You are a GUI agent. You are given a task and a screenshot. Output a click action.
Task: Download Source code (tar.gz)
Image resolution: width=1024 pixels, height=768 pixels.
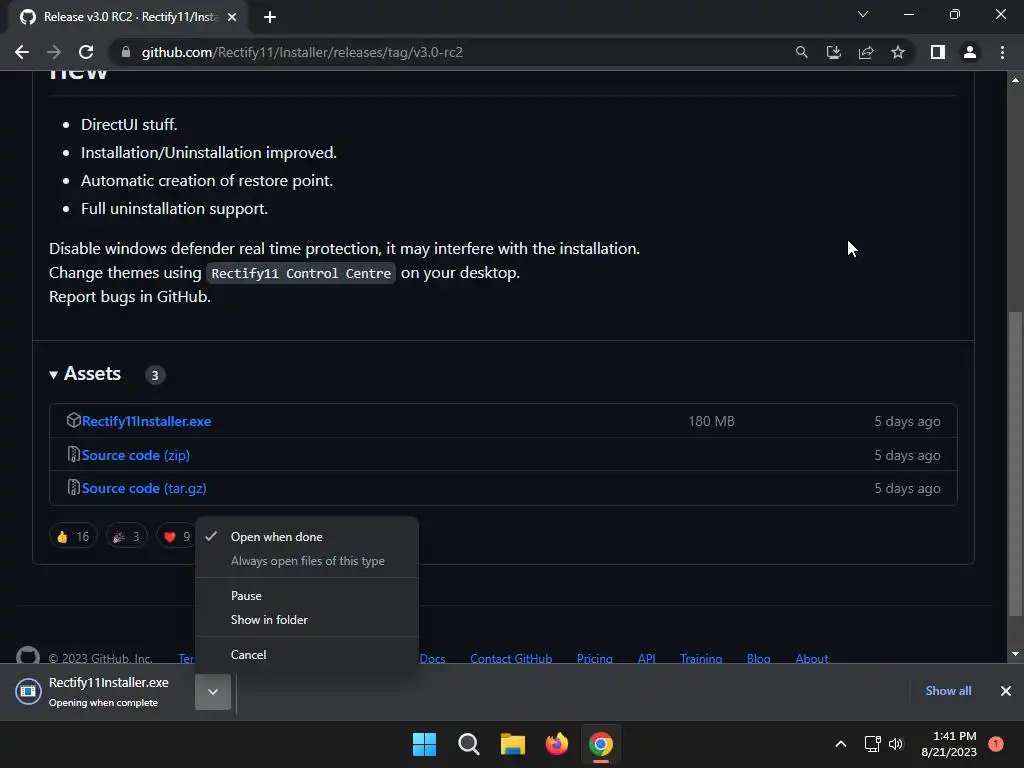(x=144, y=488)
